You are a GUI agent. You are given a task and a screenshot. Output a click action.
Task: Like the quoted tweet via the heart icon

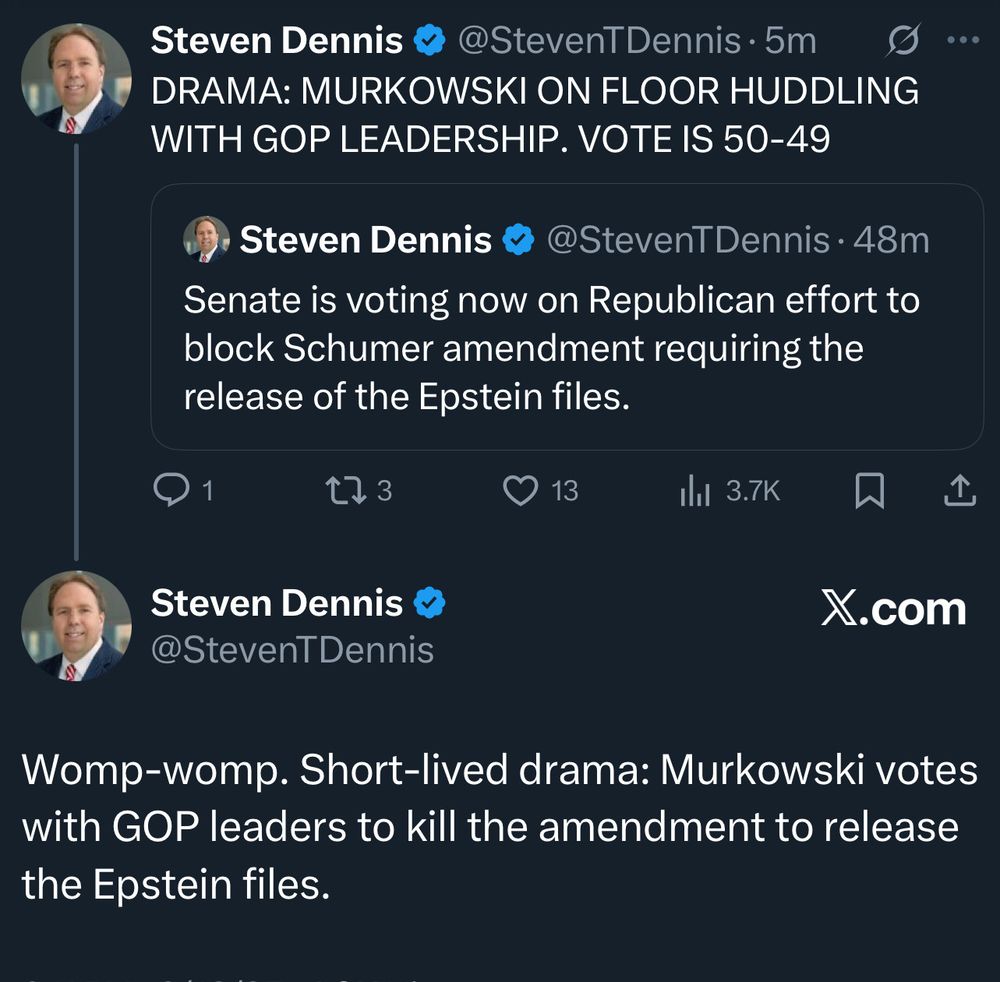click(x=520, y=489)
